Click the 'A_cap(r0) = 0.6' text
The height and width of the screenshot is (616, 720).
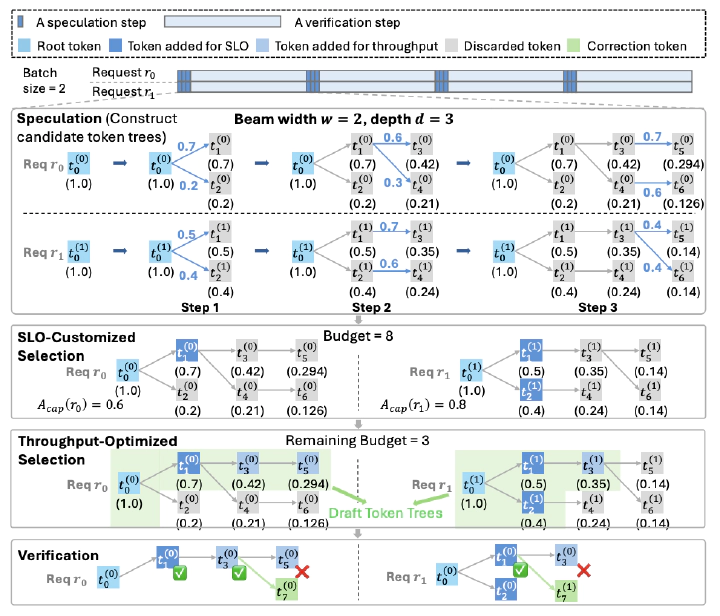point(80,405)
